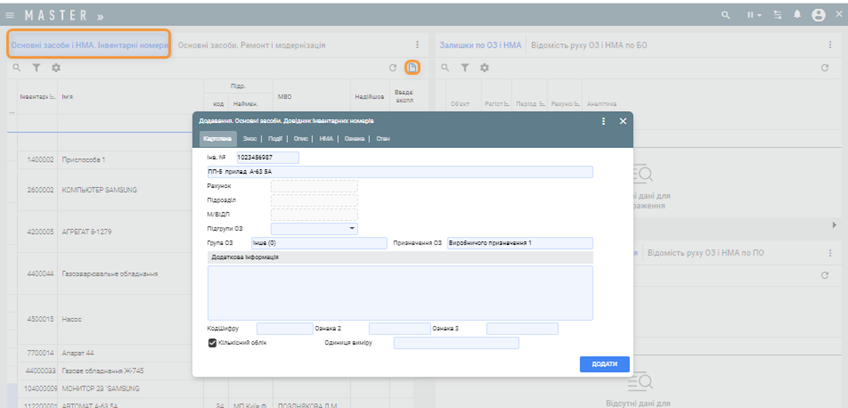
Task: Click the search icon in left panel
Action: pyautogui.click(x=16, y=67)
